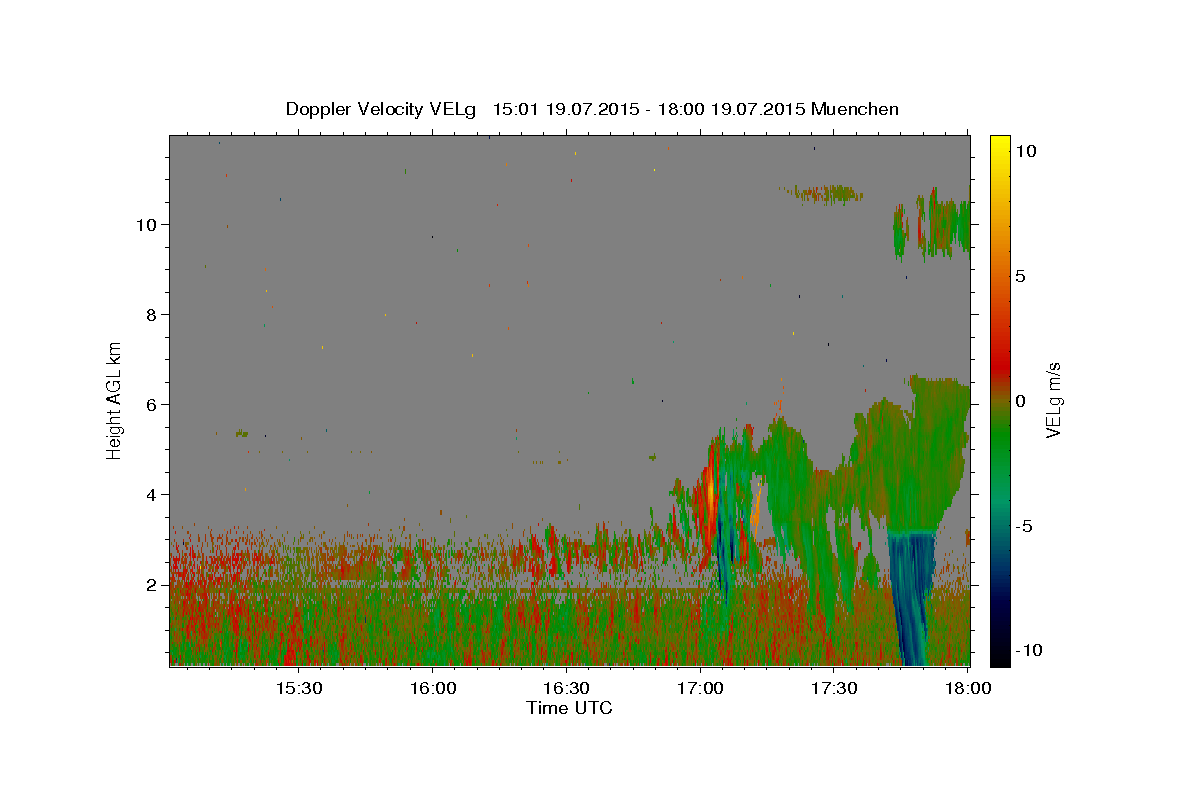Click the thin cloud streak near 17:25 at 10.7 km
This screenshot has height=800, width=1200.
pos(822,193)
